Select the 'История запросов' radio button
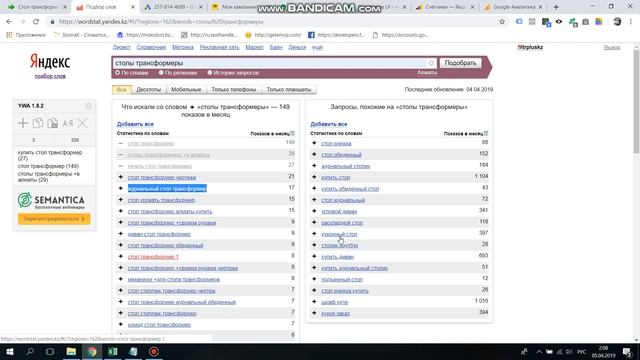The height and width of the screenshot is (360, 640). click(210, 73)
